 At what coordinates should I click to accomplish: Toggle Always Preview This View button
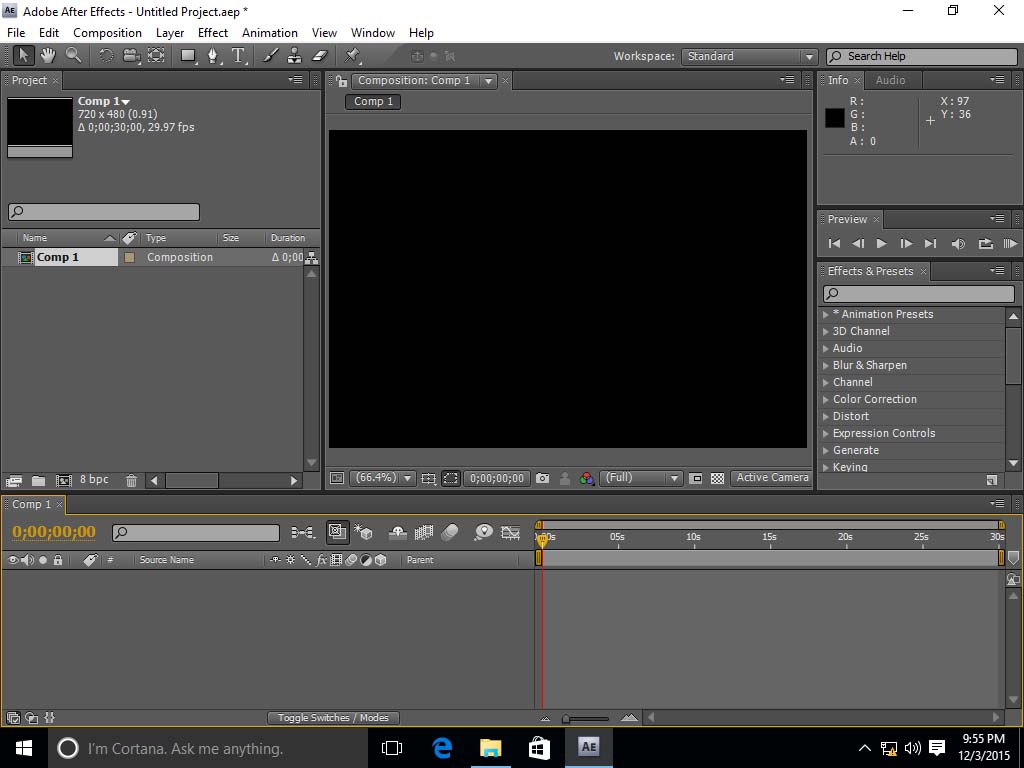tap(337, 478)
